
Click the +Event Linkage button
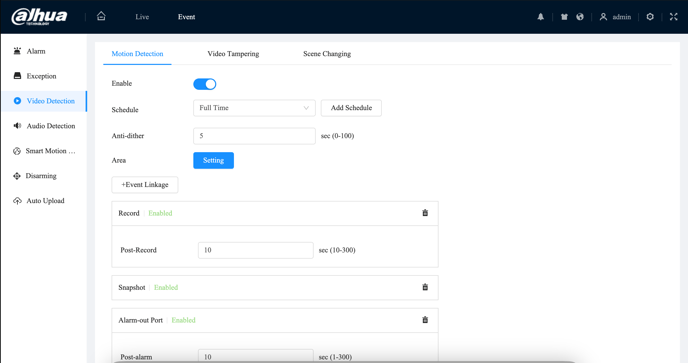[145, 185]
